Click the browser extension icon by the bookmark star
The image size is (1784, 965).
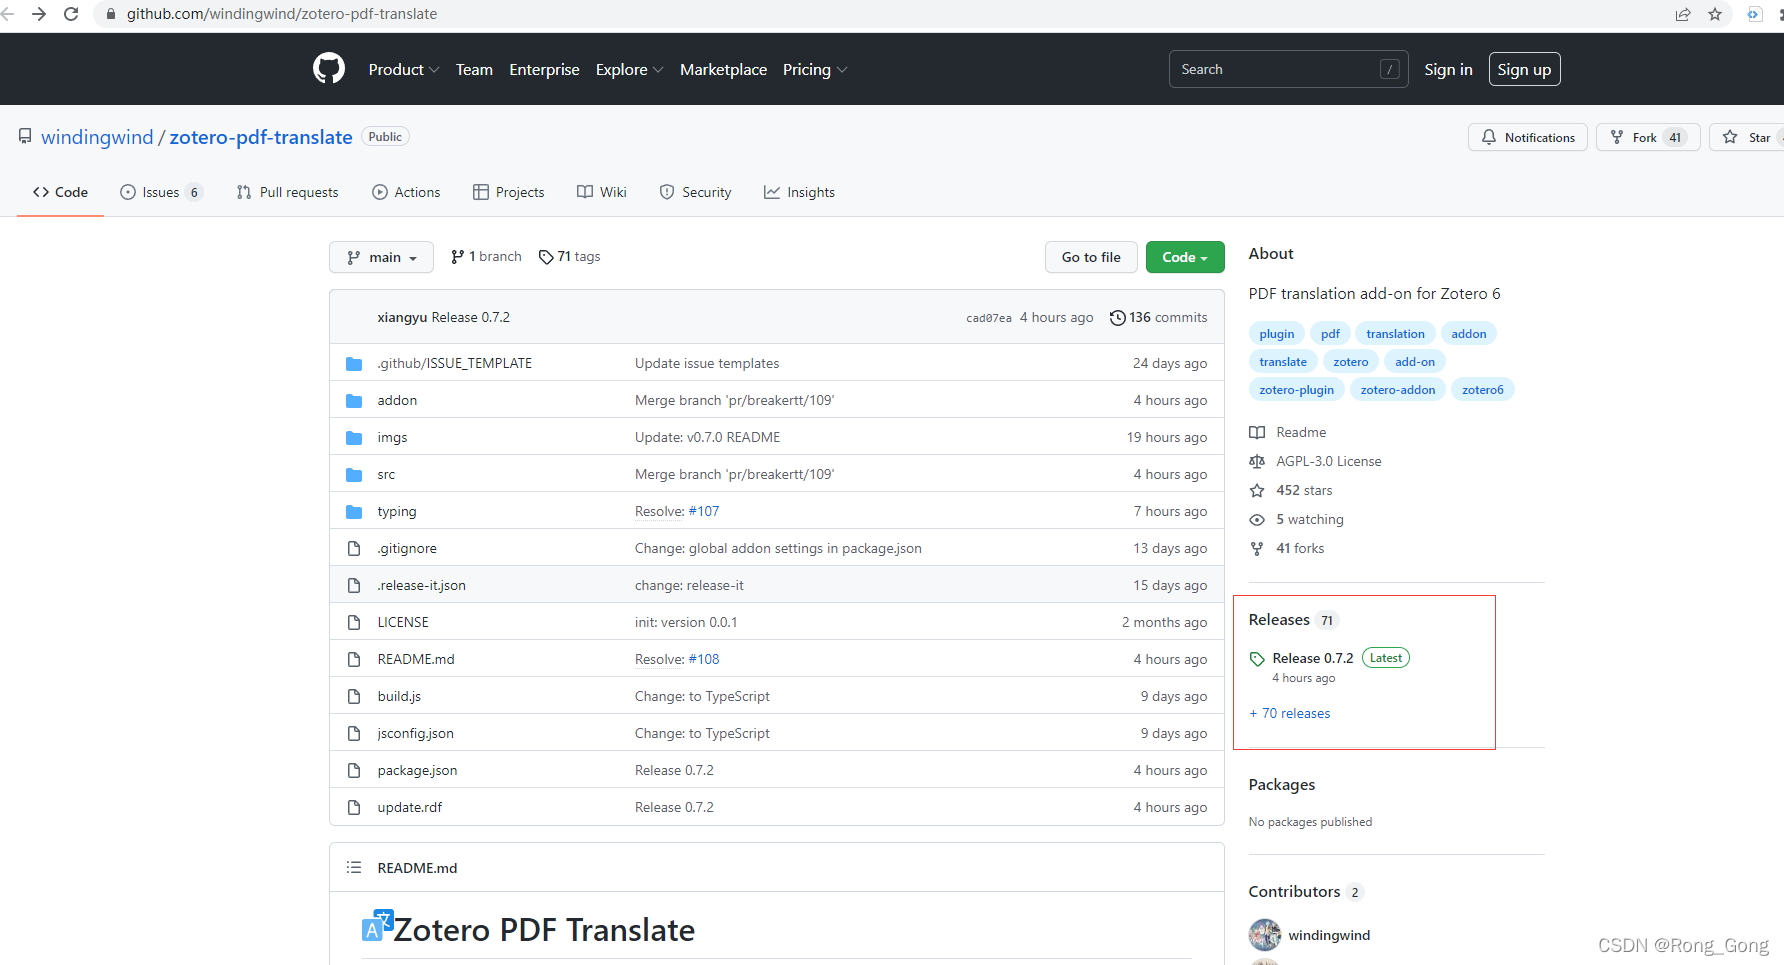coord(1754,14)
